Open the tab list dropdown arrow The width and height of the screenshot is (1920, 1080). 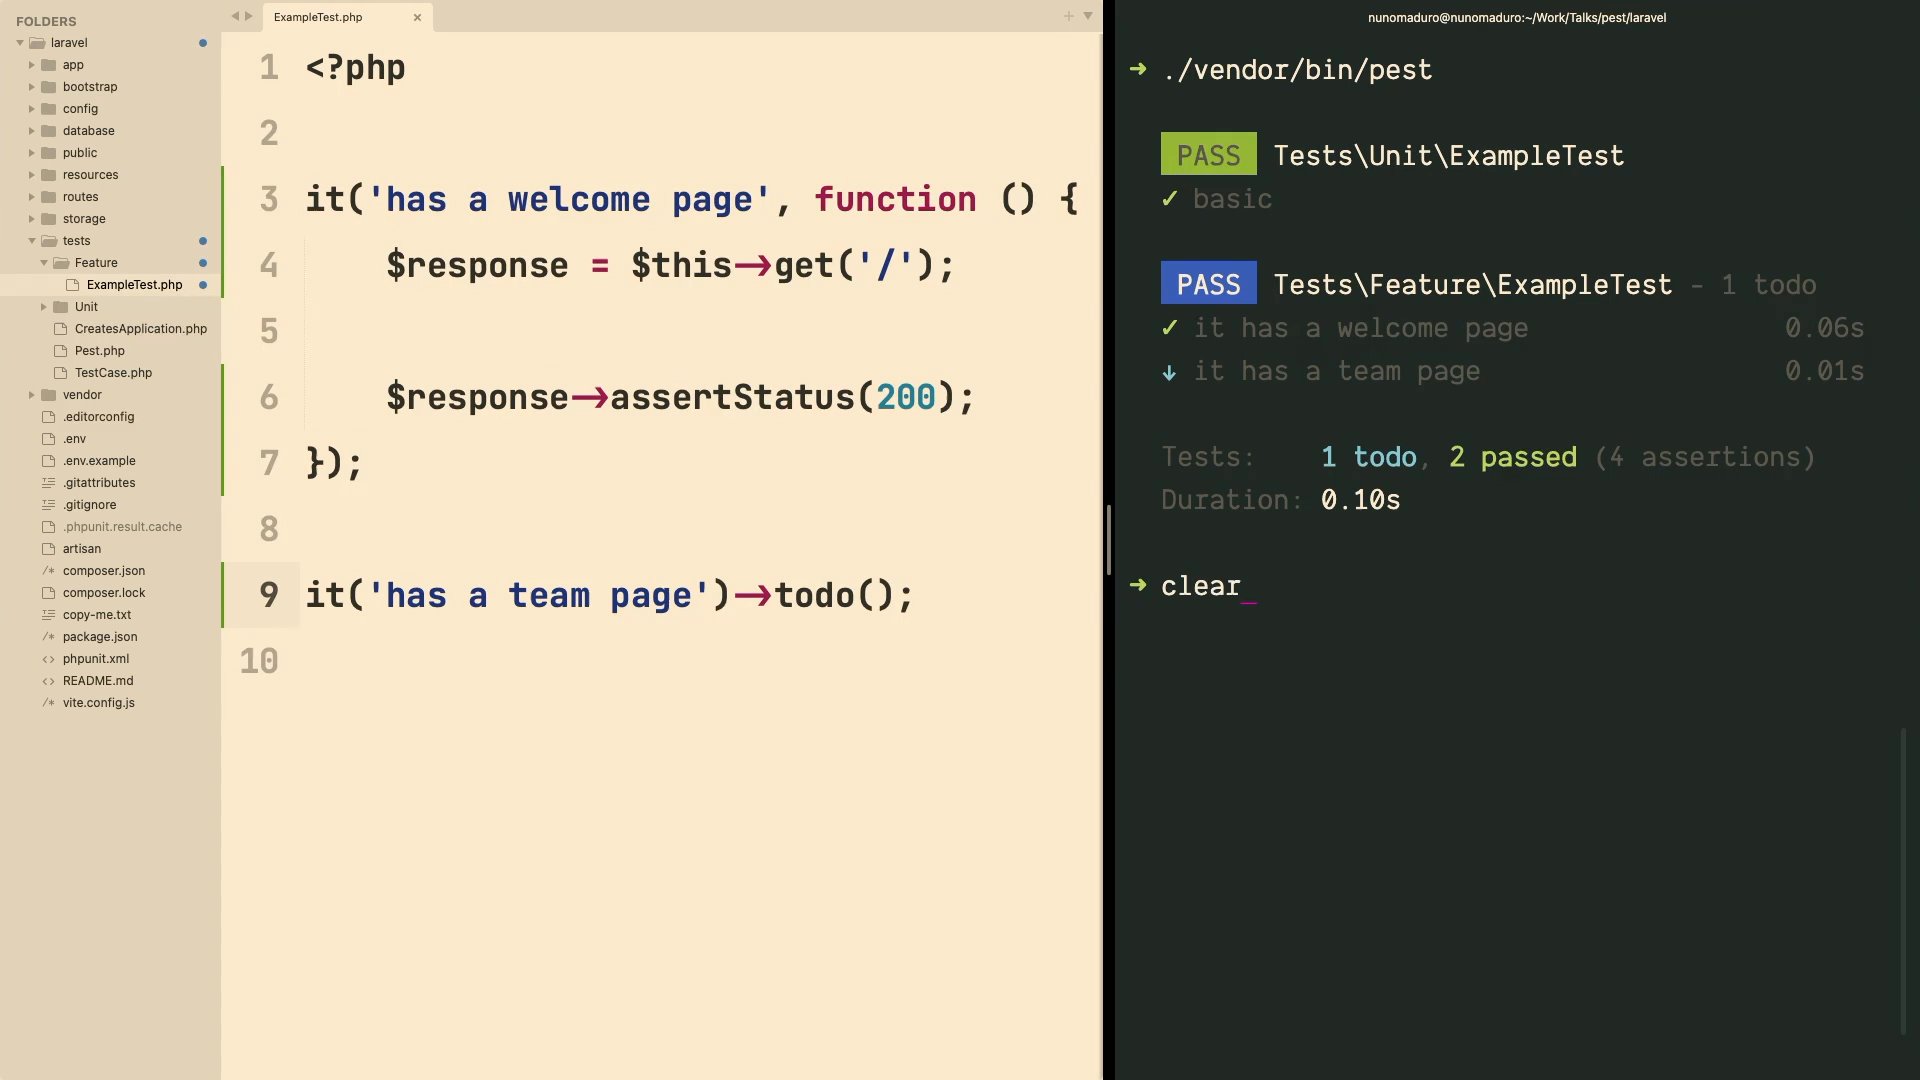(x=1088, y=16)
